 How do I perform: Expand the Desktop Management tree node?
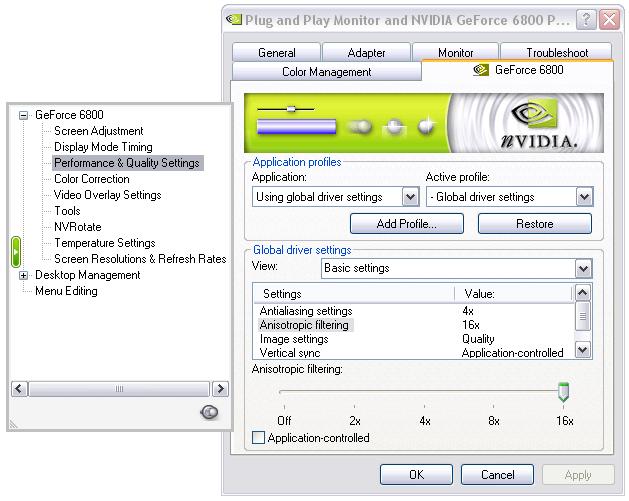pos(23,275)
